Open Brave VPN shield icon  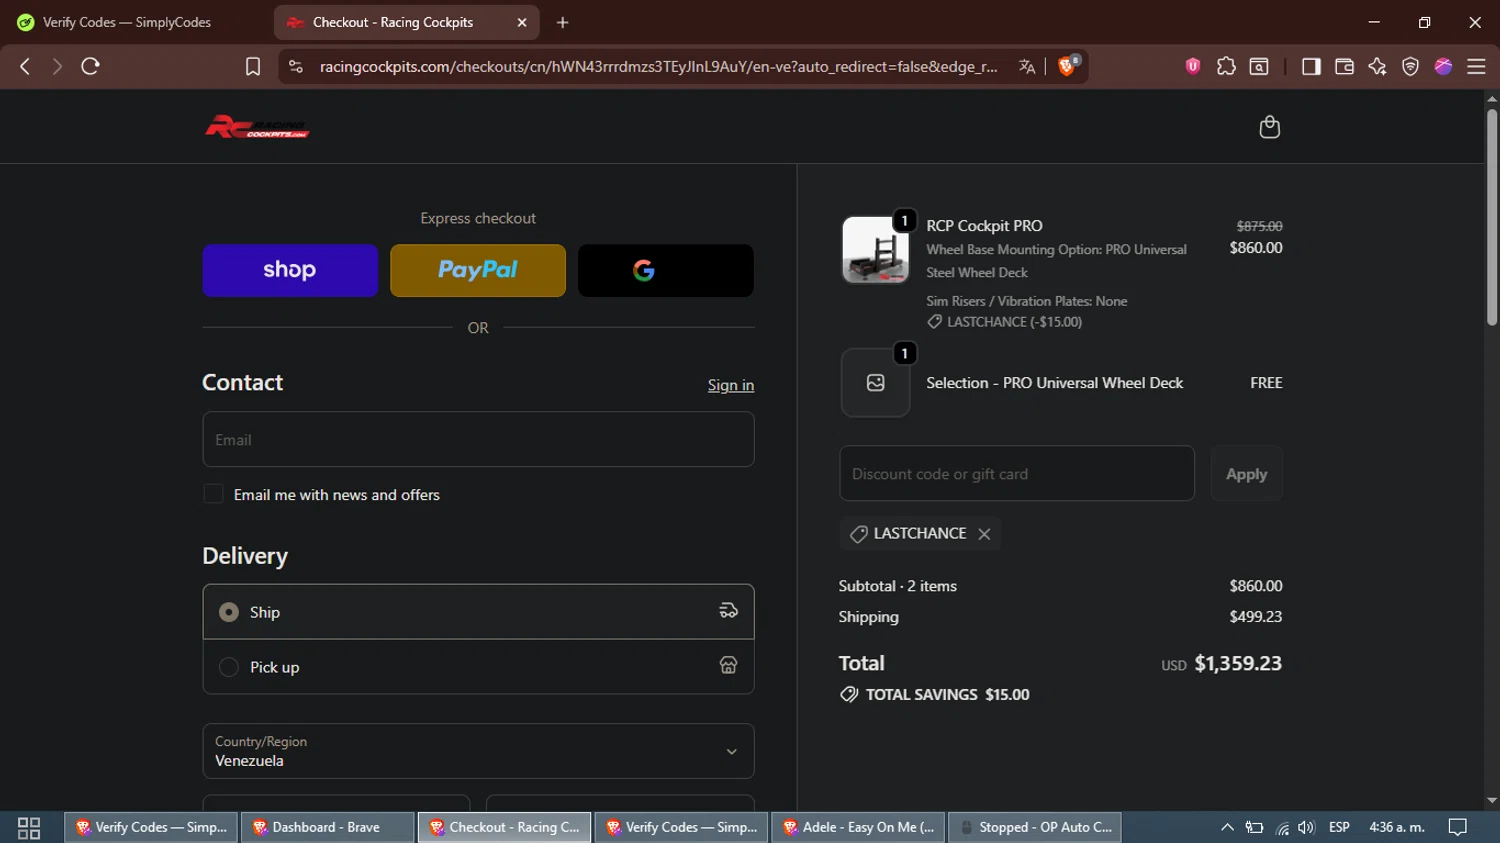[1410, 66]
